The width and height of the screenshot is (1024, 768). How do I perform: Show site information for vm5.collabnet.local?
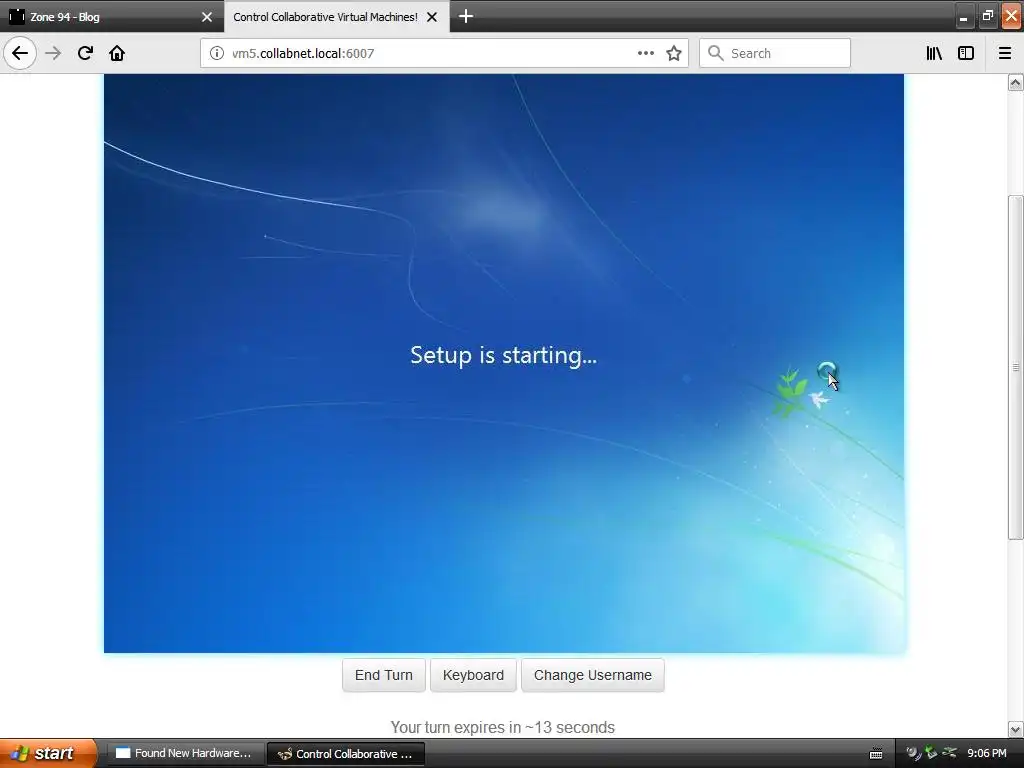click(216, 54)
